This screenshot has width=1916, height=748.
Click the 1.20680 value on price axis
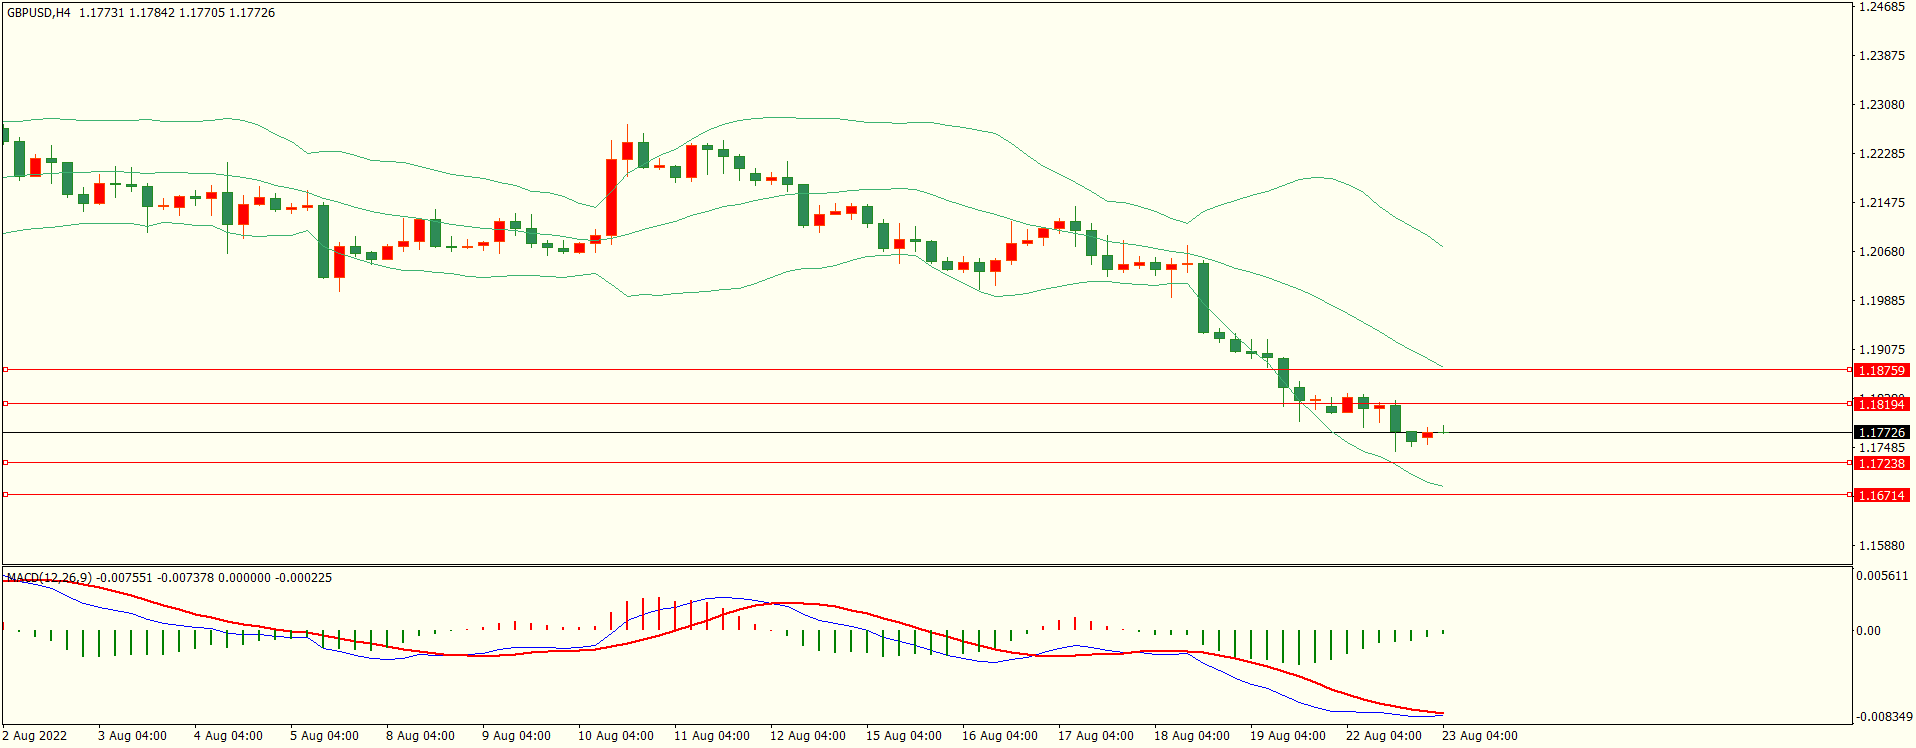click(1881, 252)
